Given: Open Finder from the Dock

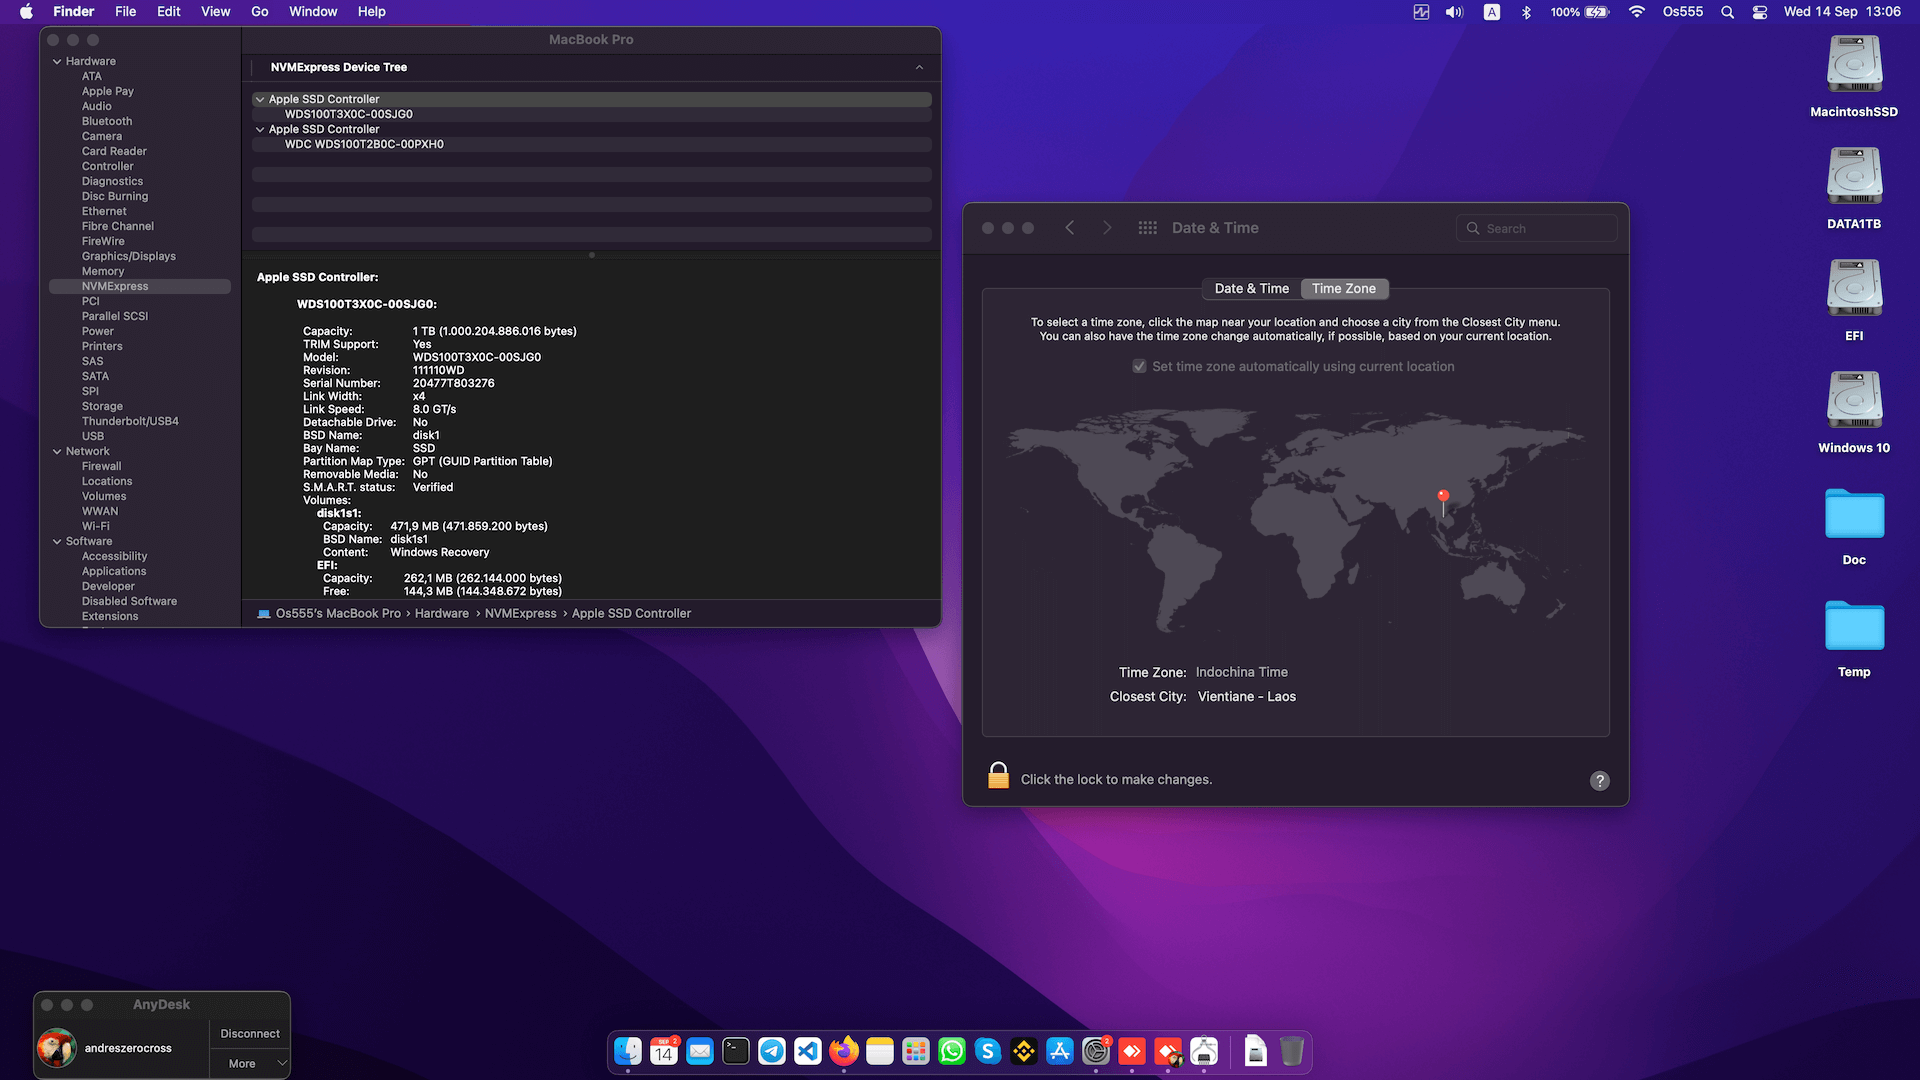Looking at the screenshot, I should [628, 1051].
